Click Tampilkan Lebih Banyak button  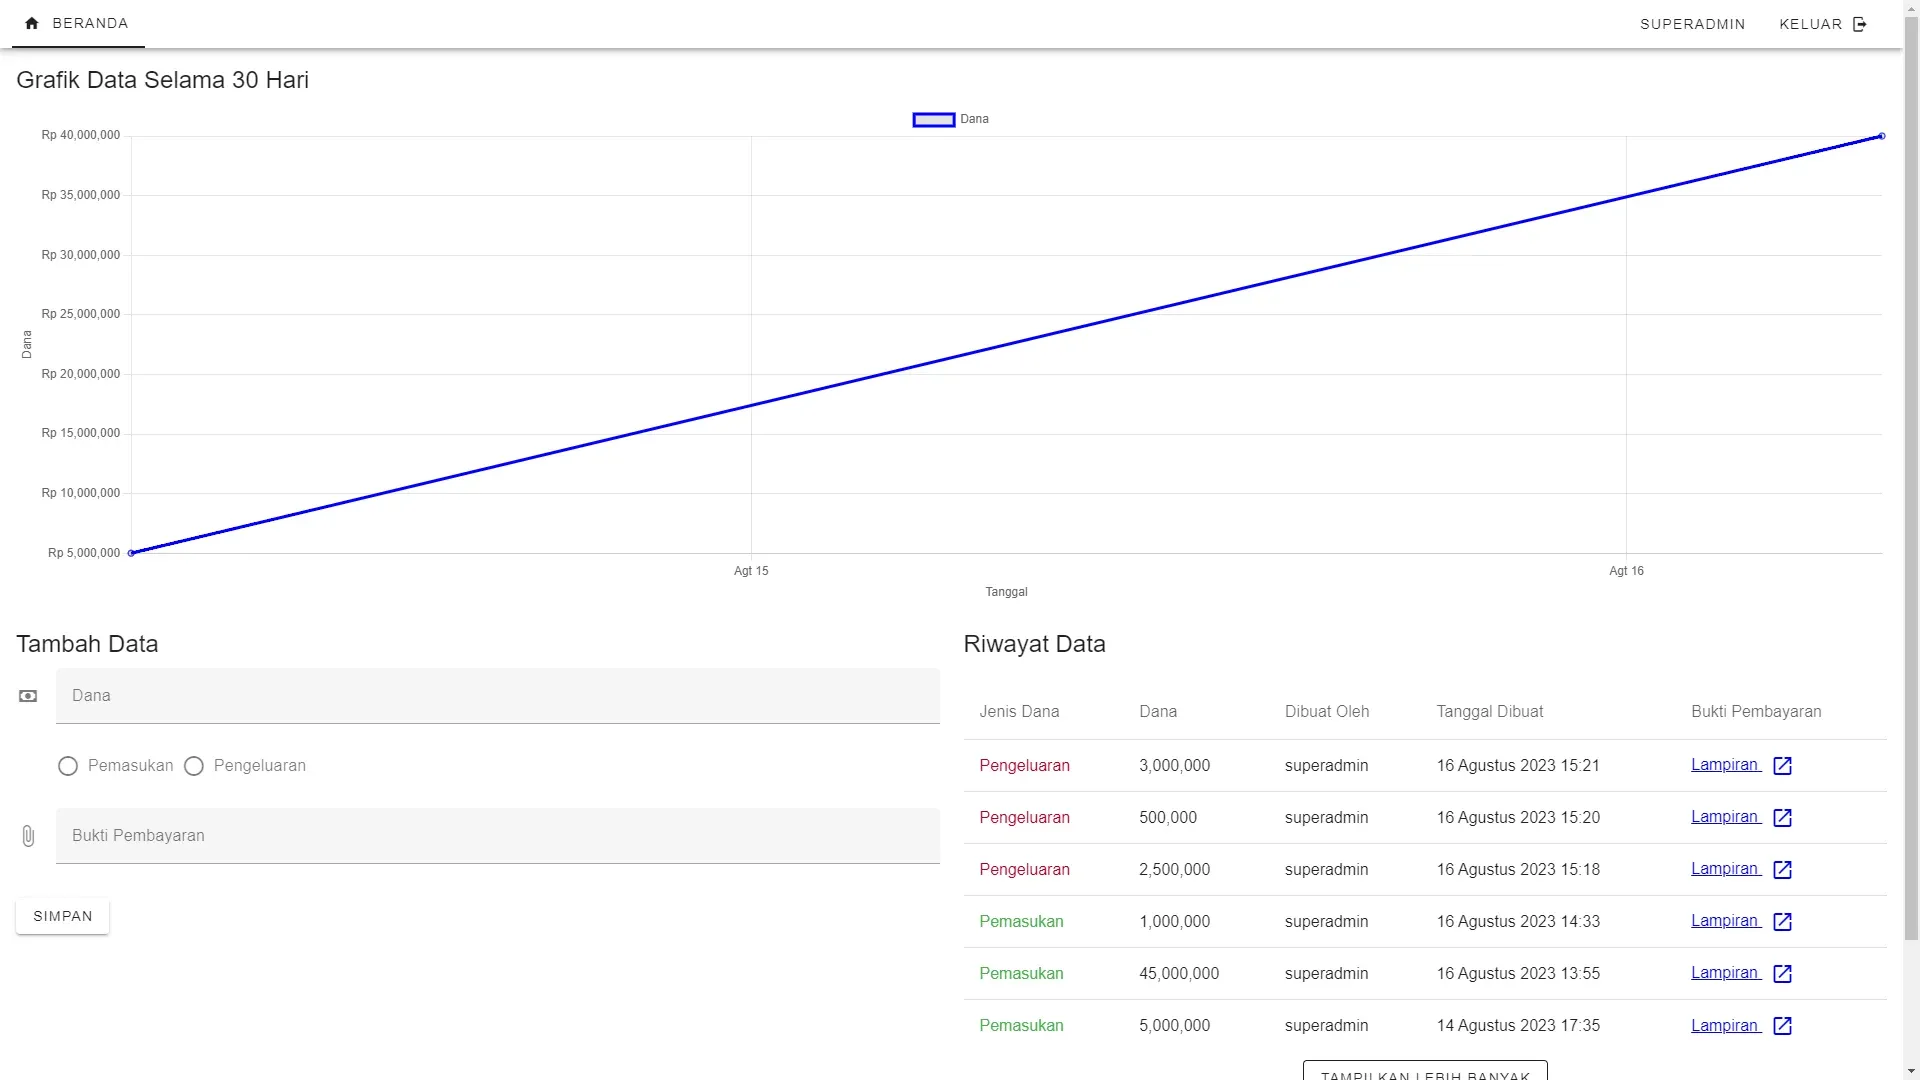pyautogui.click(x=1425, y=1072)
